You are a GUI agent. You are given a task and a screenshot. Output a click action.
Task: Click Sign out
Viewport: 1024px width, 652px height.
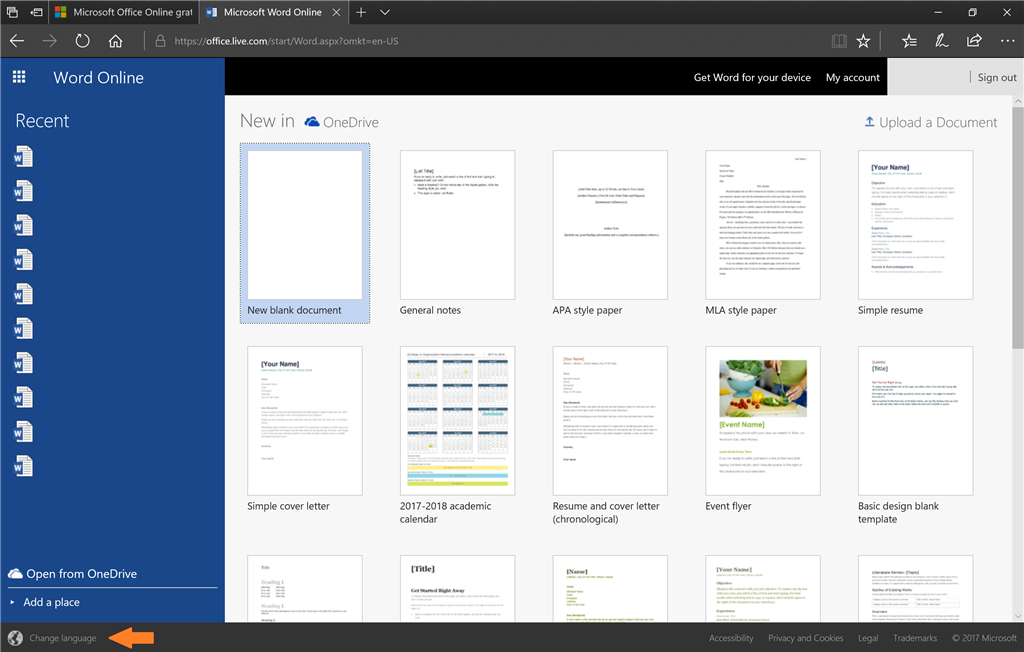coord(997,77)
